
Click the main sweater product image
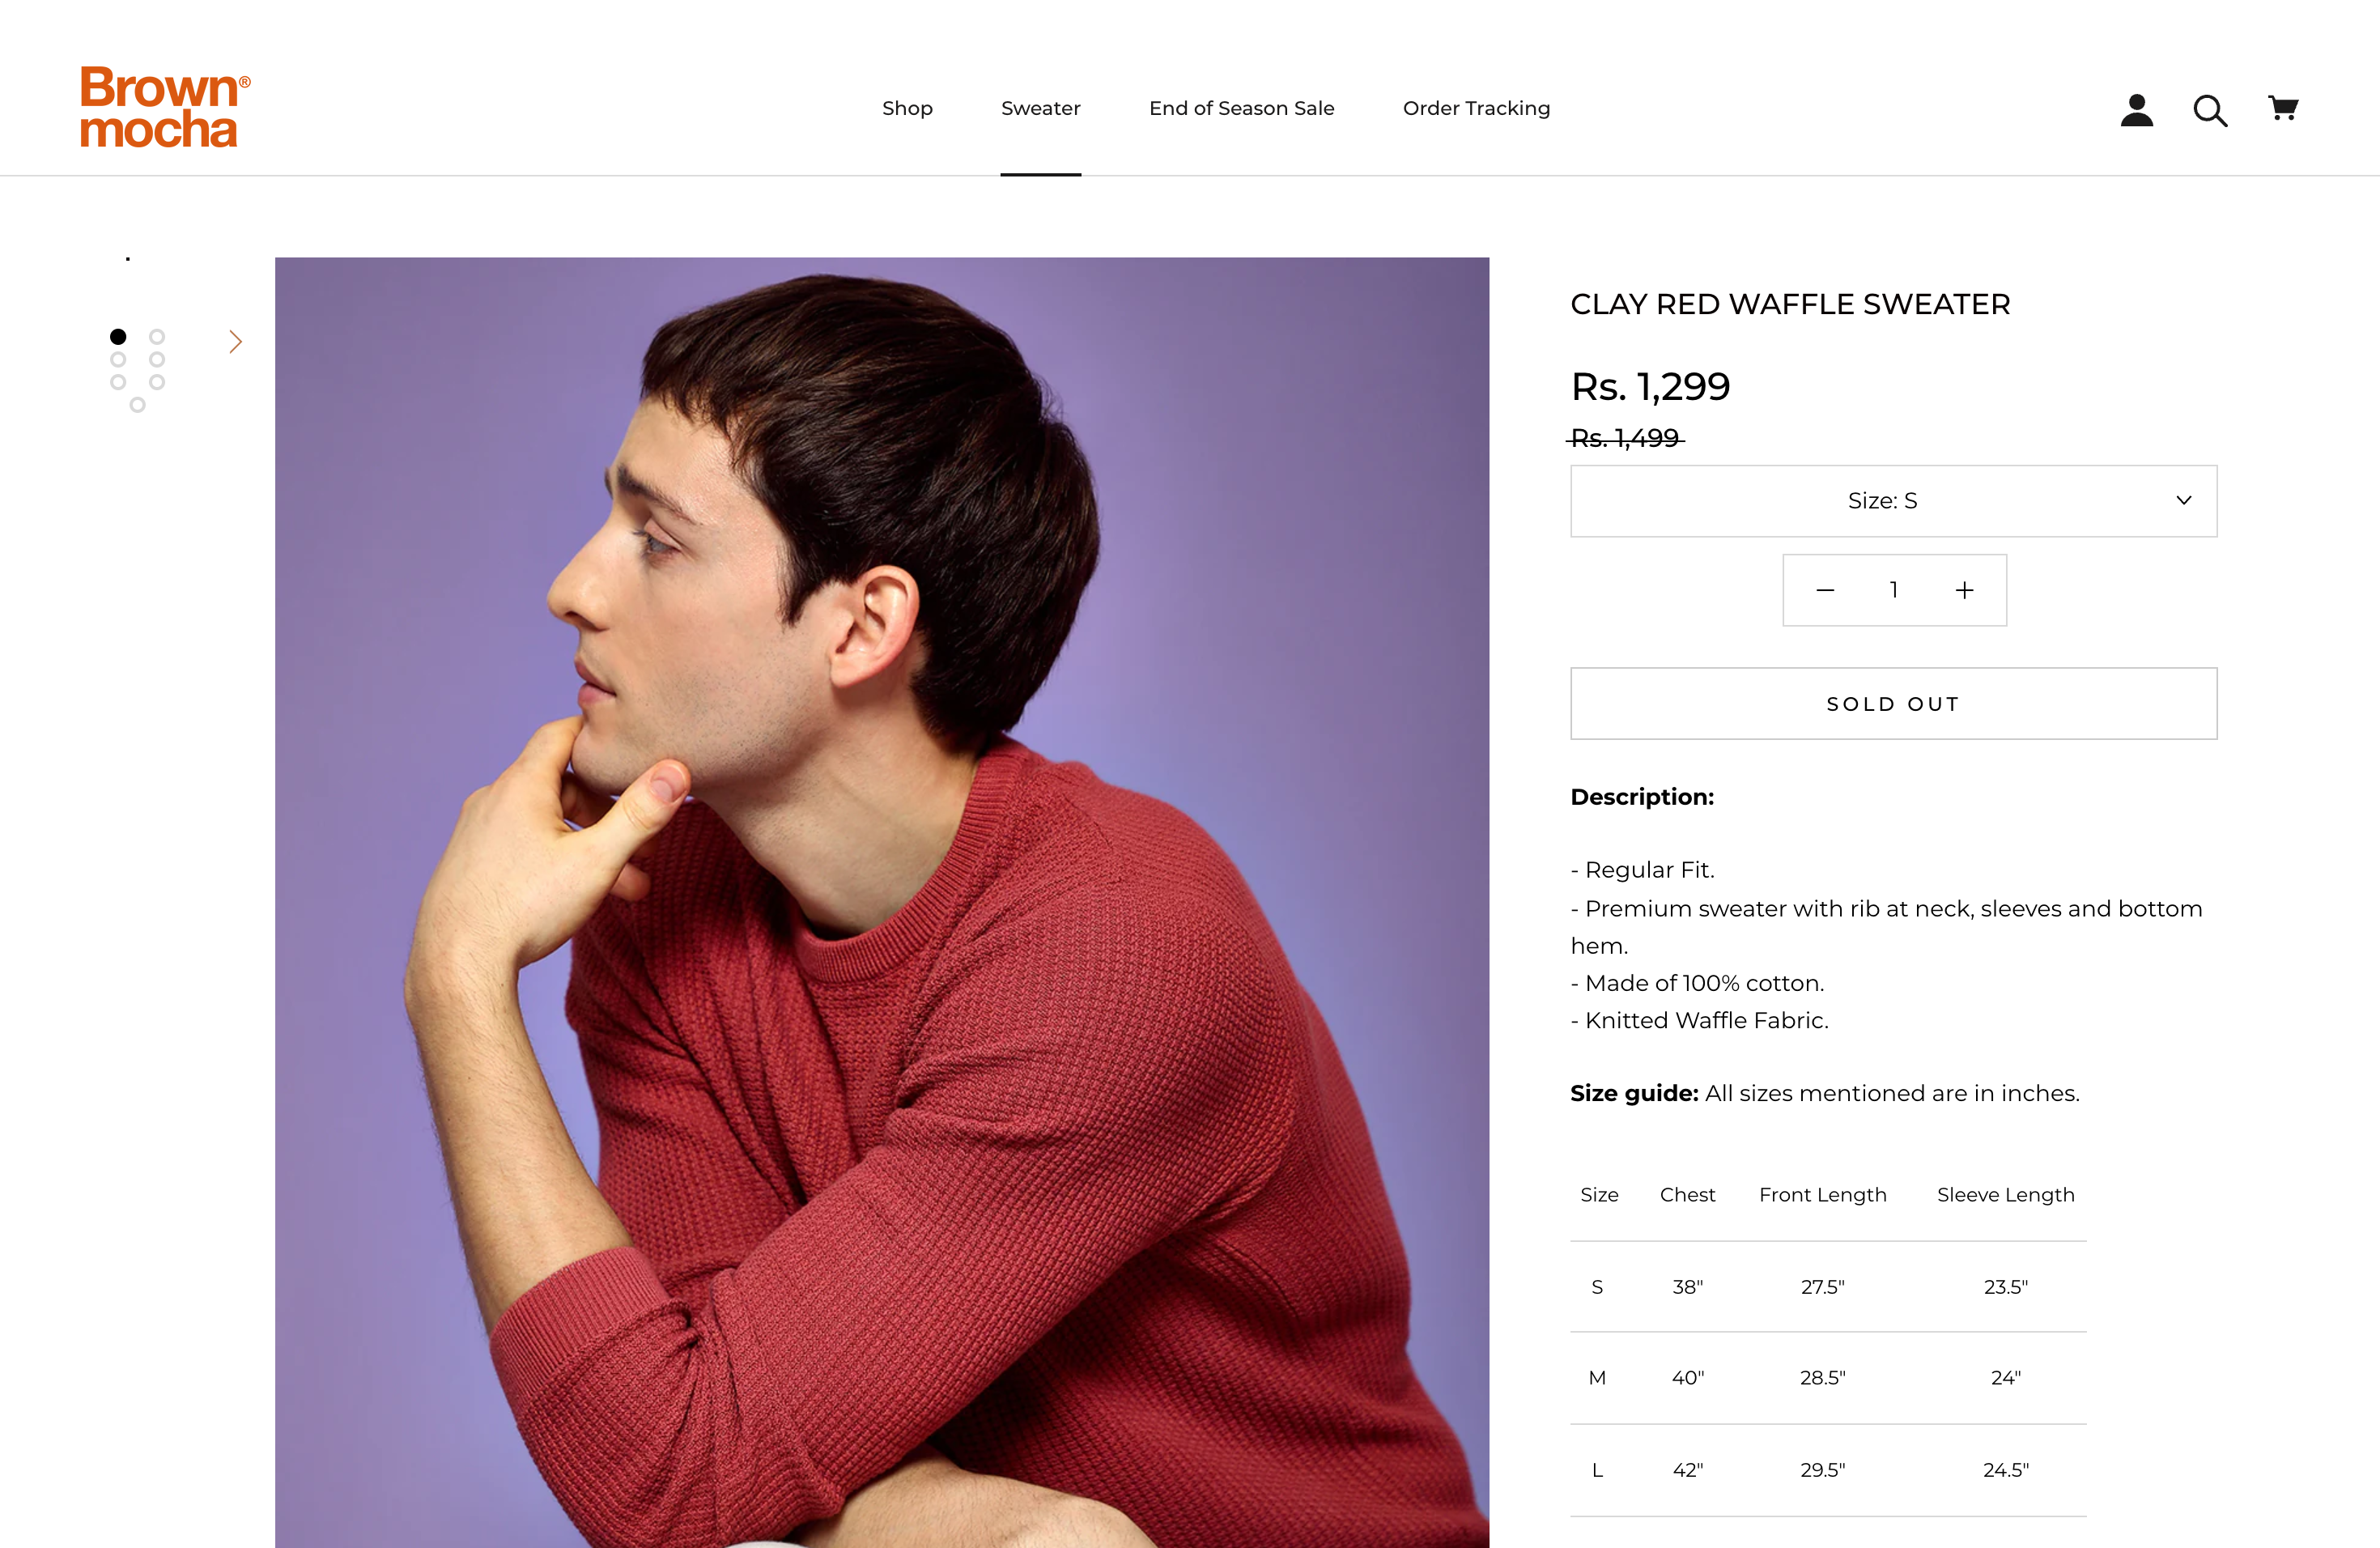(881, 900)
